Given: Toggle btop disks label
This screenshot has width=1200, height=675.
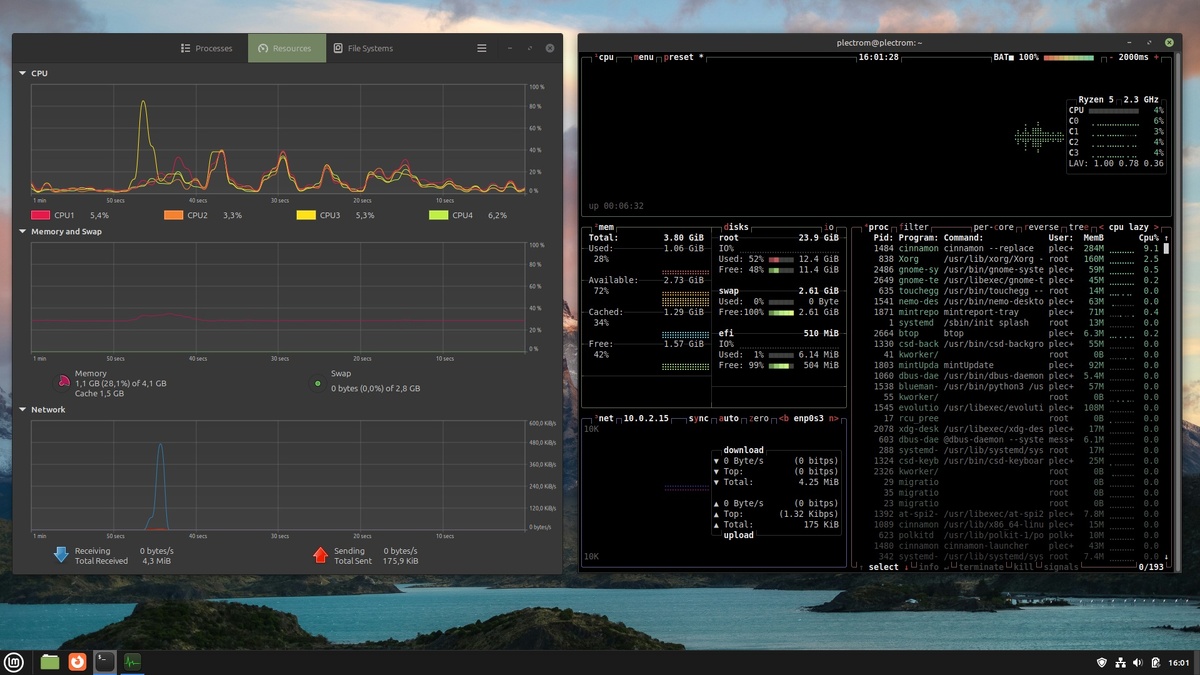Looking at the screenshot, I should (737, 227).
